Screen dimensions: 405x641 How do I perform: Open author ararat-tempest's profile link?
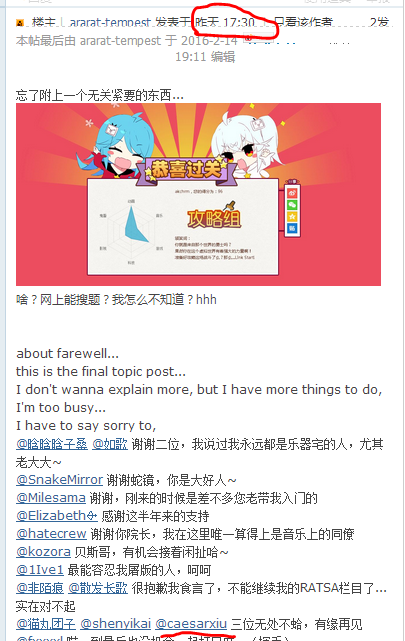110,22
